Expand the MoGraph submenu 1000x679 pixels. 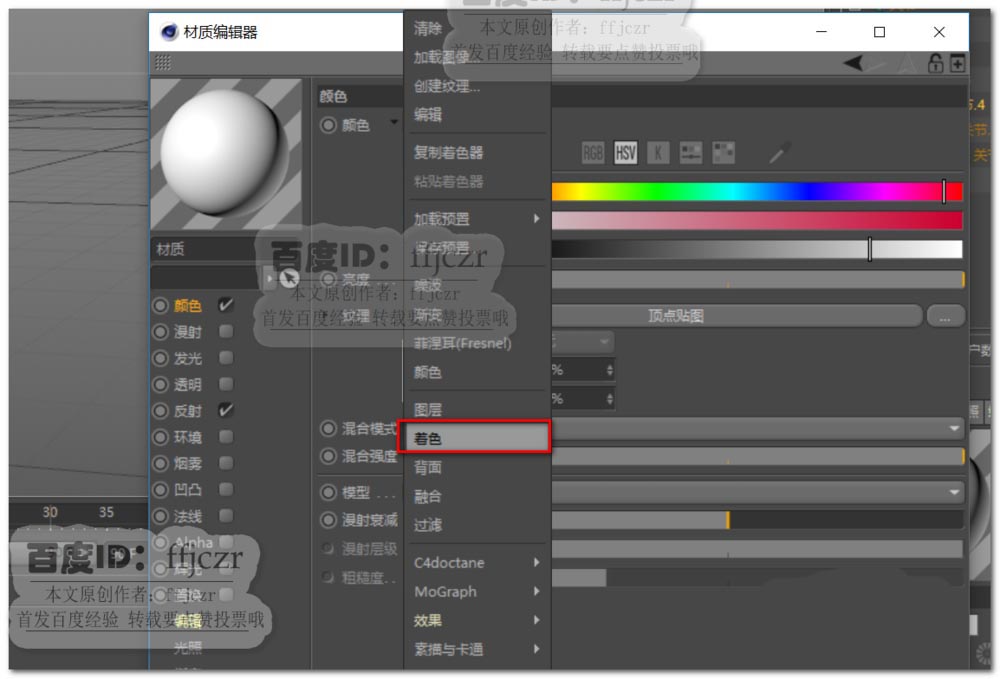tap(470, 591)
